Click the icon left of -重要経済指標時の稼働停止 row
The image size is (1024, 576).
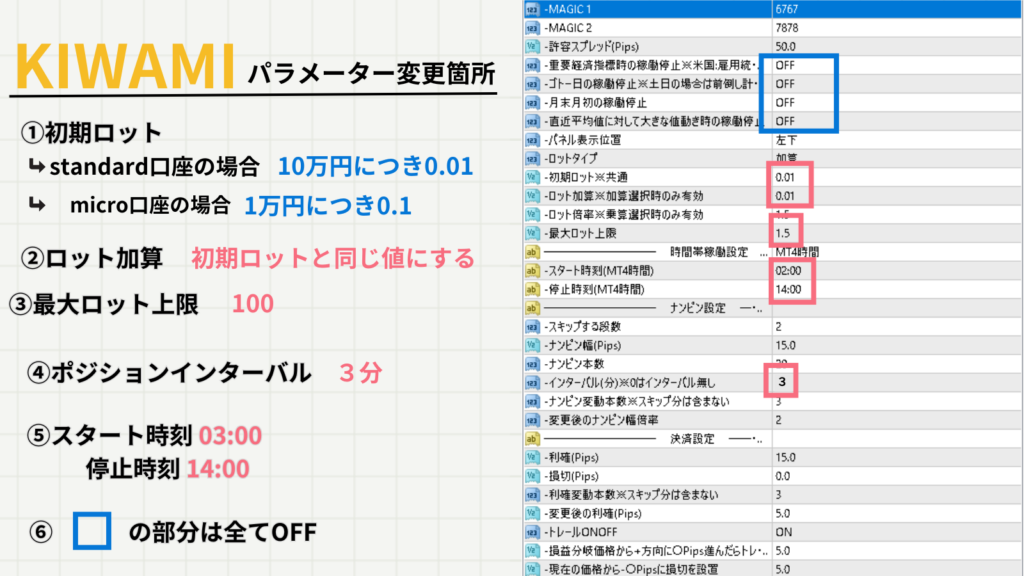(532, 65)
